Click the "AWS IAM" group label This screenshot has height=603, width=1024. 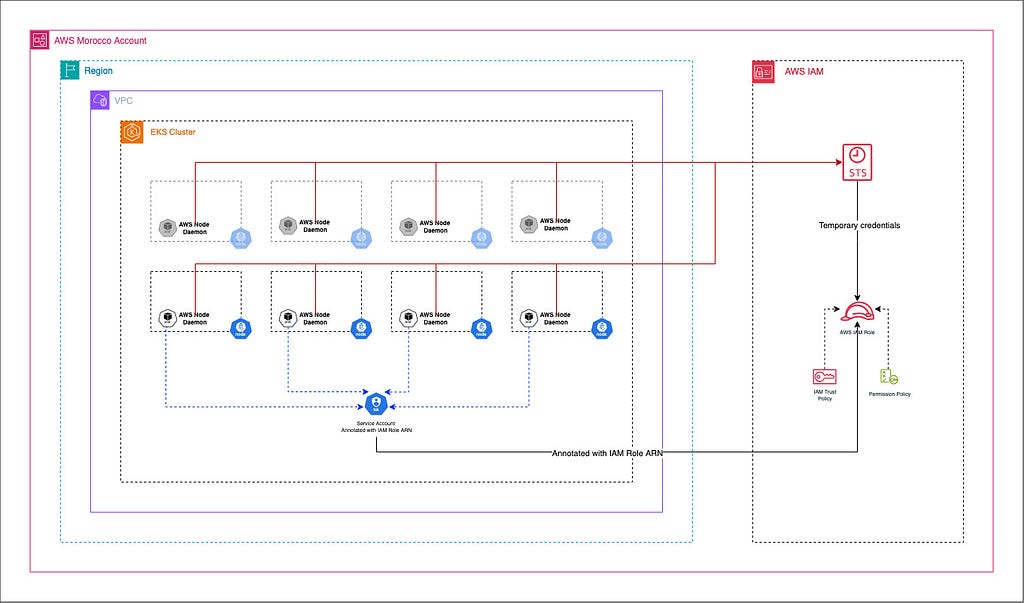click(x=804, y=72)
